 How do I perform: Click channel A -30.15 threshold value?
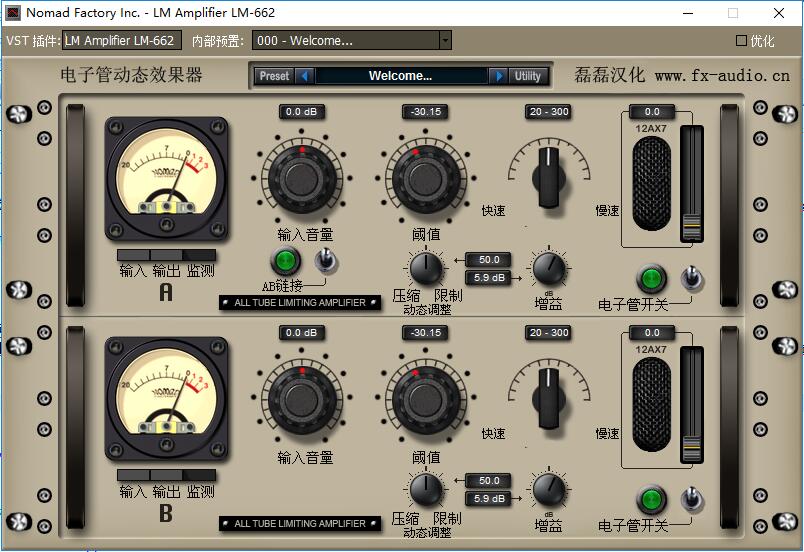point(425,112)
